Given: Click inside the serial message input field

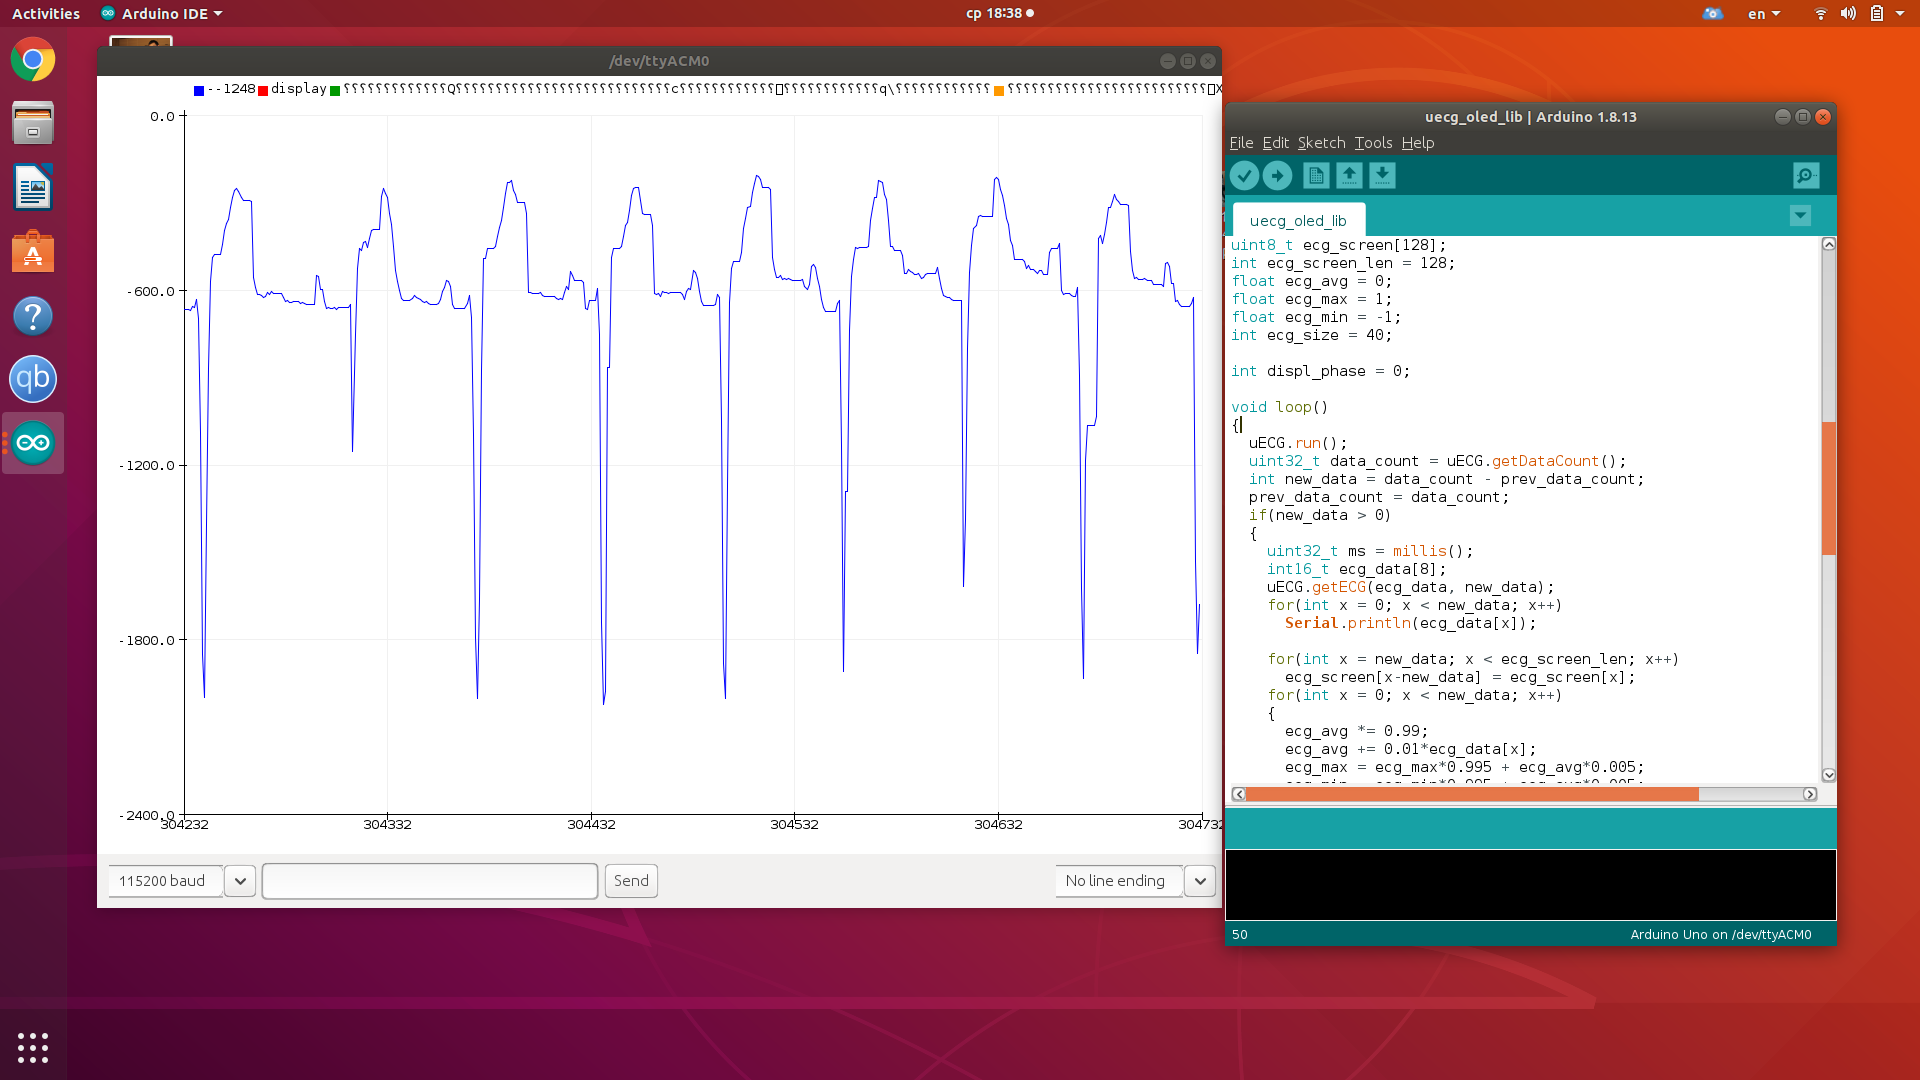Looking at the screenshot, I should (429, 881).
